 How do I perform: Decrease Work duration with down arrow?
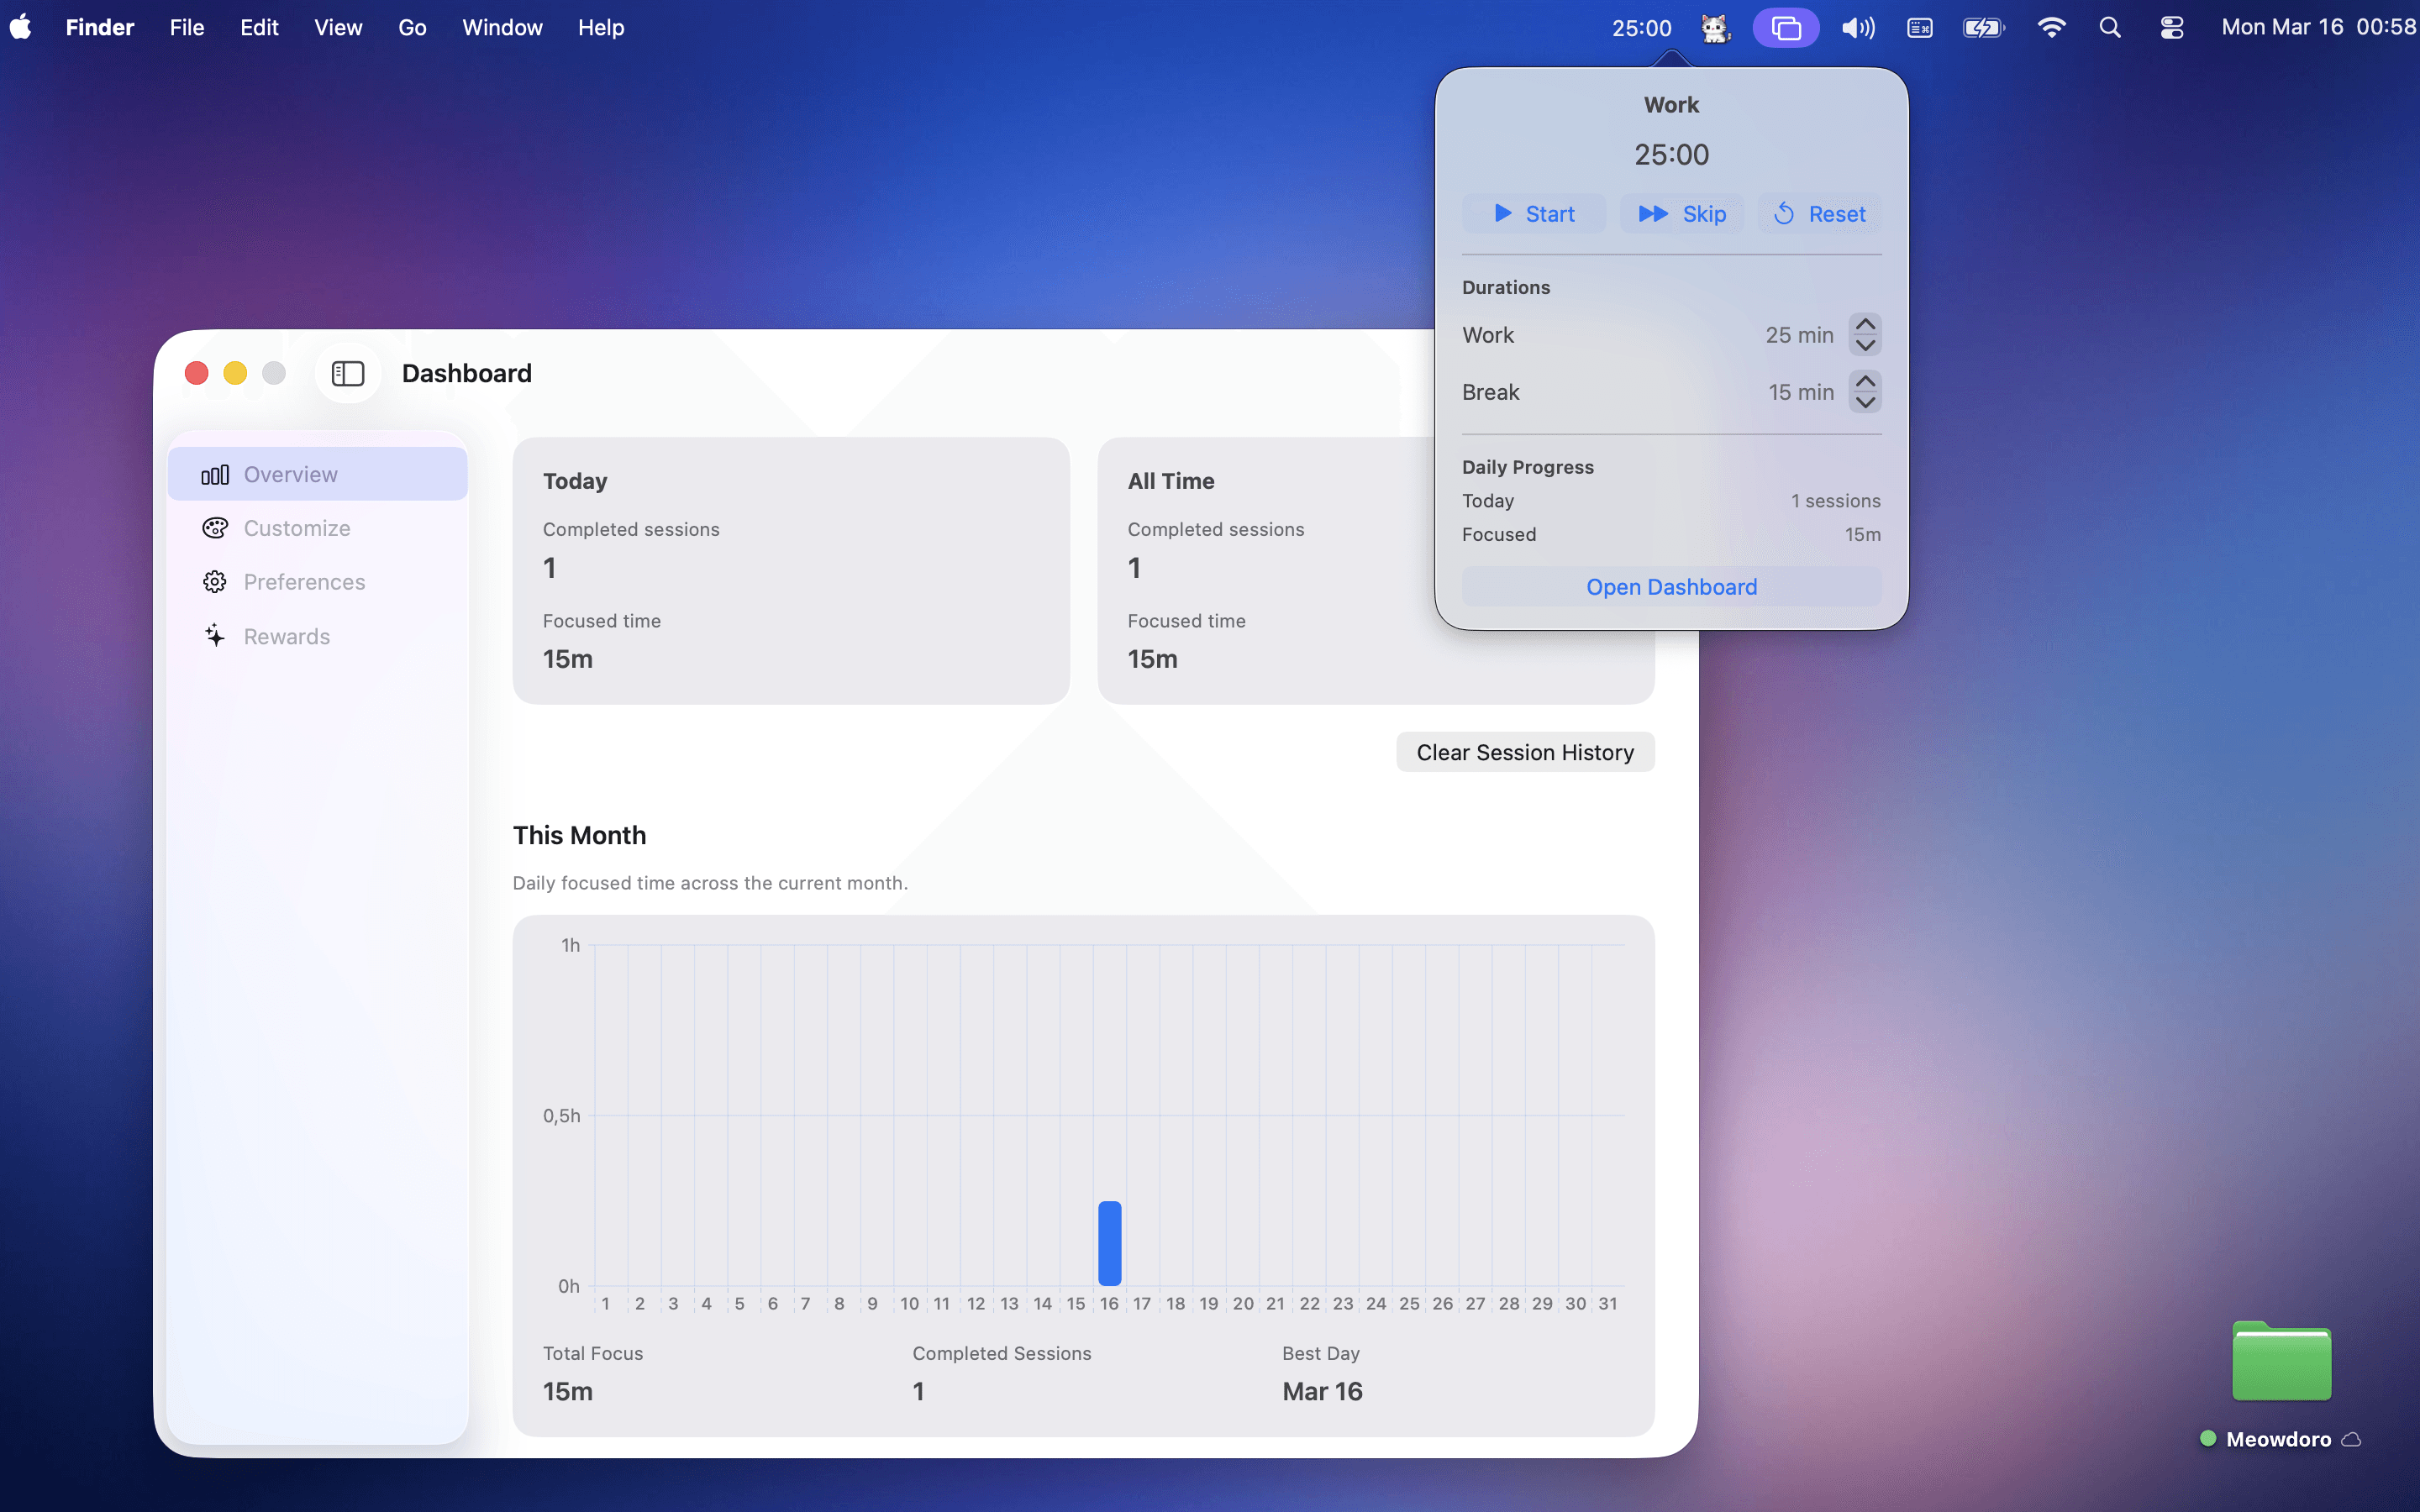tap(1865, 346)
